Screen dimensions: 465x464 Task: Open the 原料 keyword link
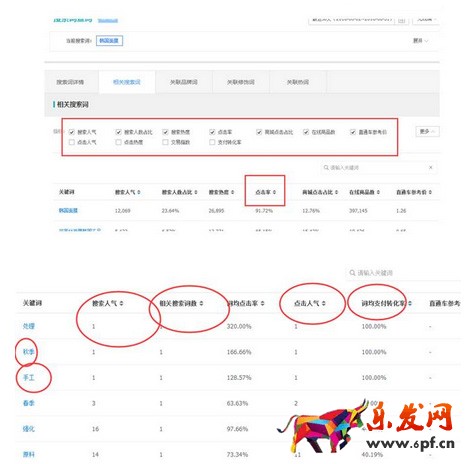tap(29, 454)
